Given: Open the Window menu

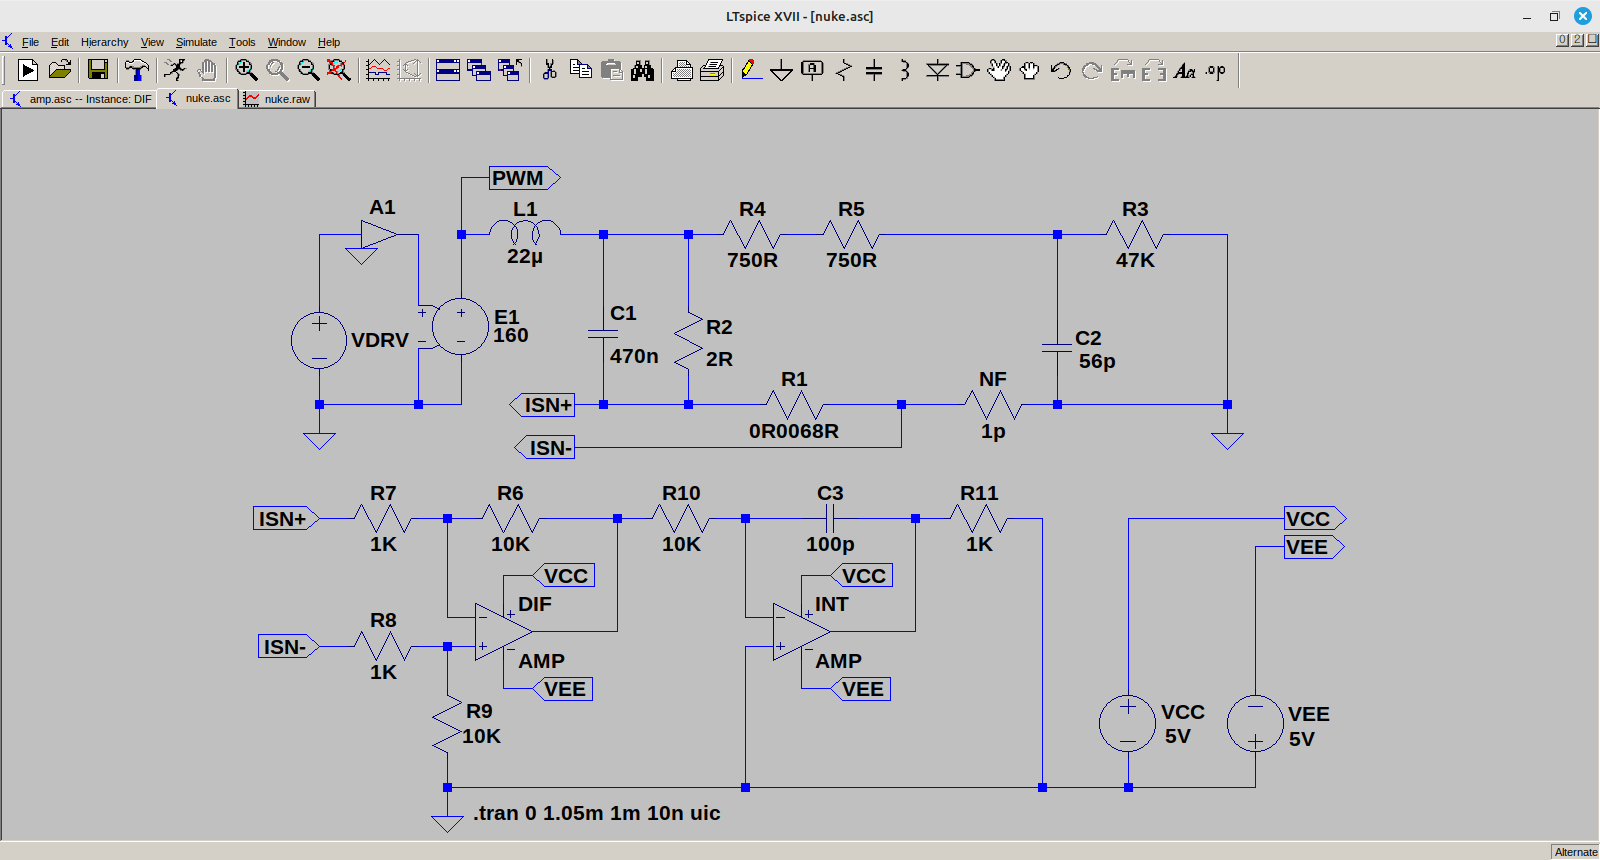Looking at the screenshot, I should point(287,42).
